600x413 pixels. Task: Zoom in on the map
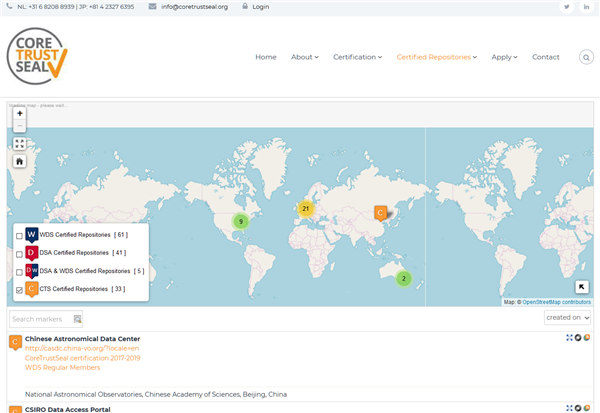(19, 113)
